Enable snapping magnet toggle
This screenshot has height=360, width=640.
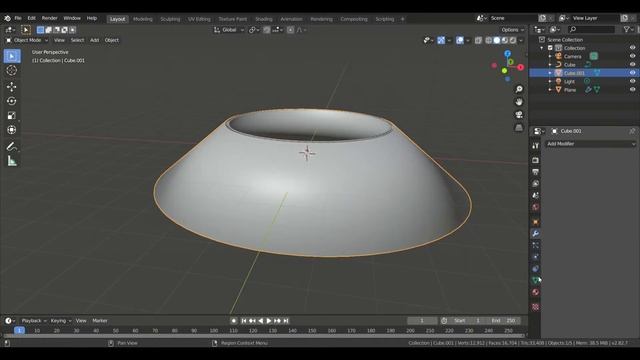tap(267, 30)
